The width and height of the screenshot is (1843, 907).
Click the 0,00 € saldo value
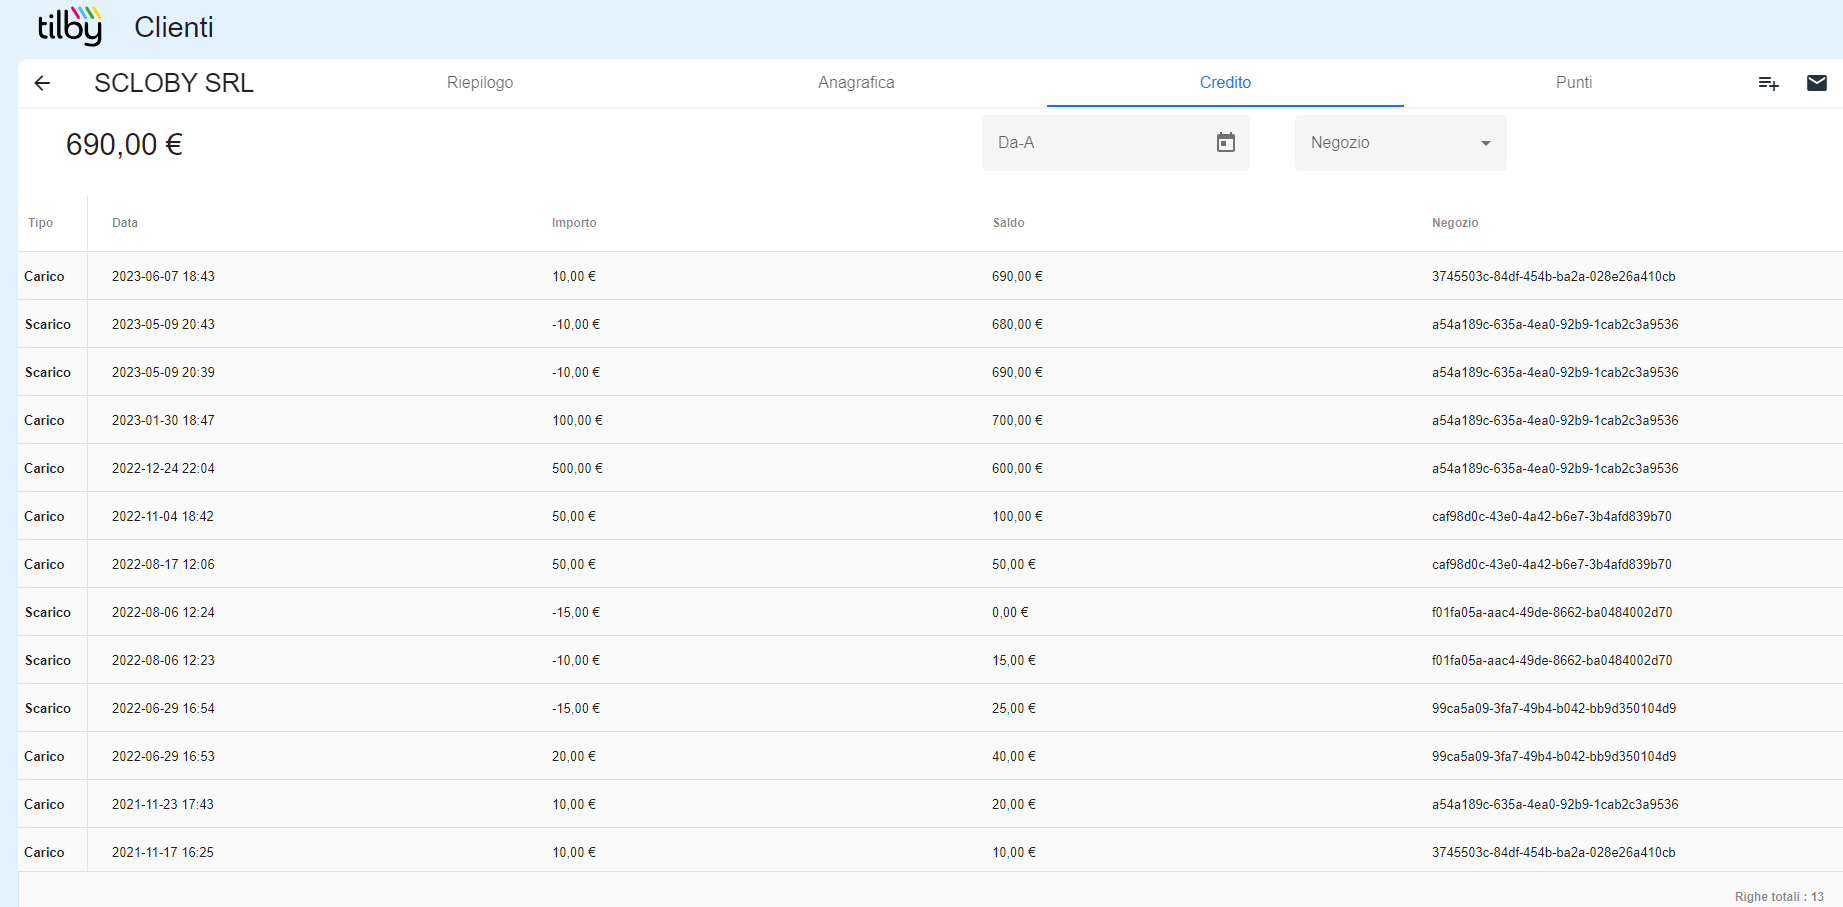(x=1010, y=613)
